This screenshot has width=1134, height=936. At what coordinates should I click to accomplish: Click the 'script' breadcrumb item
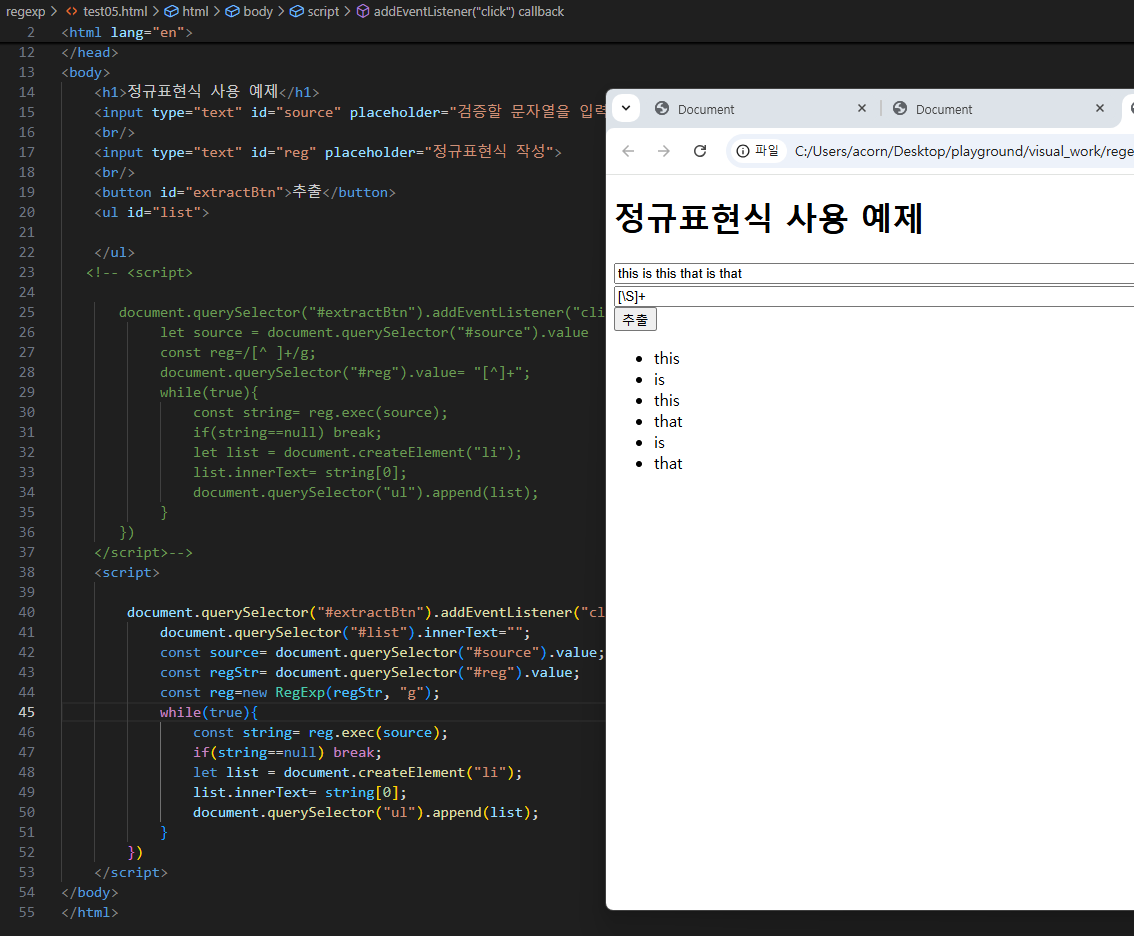click(x=315, y=12)
